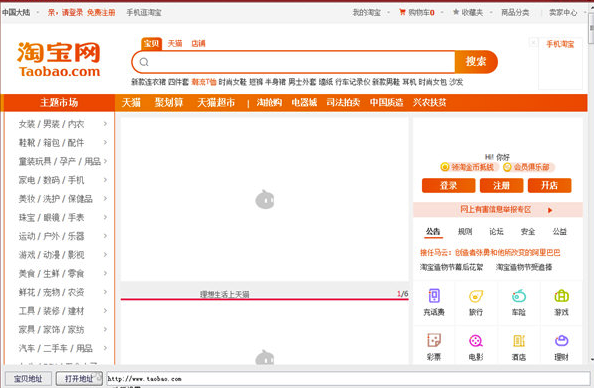
Task: Select the 天猫 search tab
Action: [175, 44]
